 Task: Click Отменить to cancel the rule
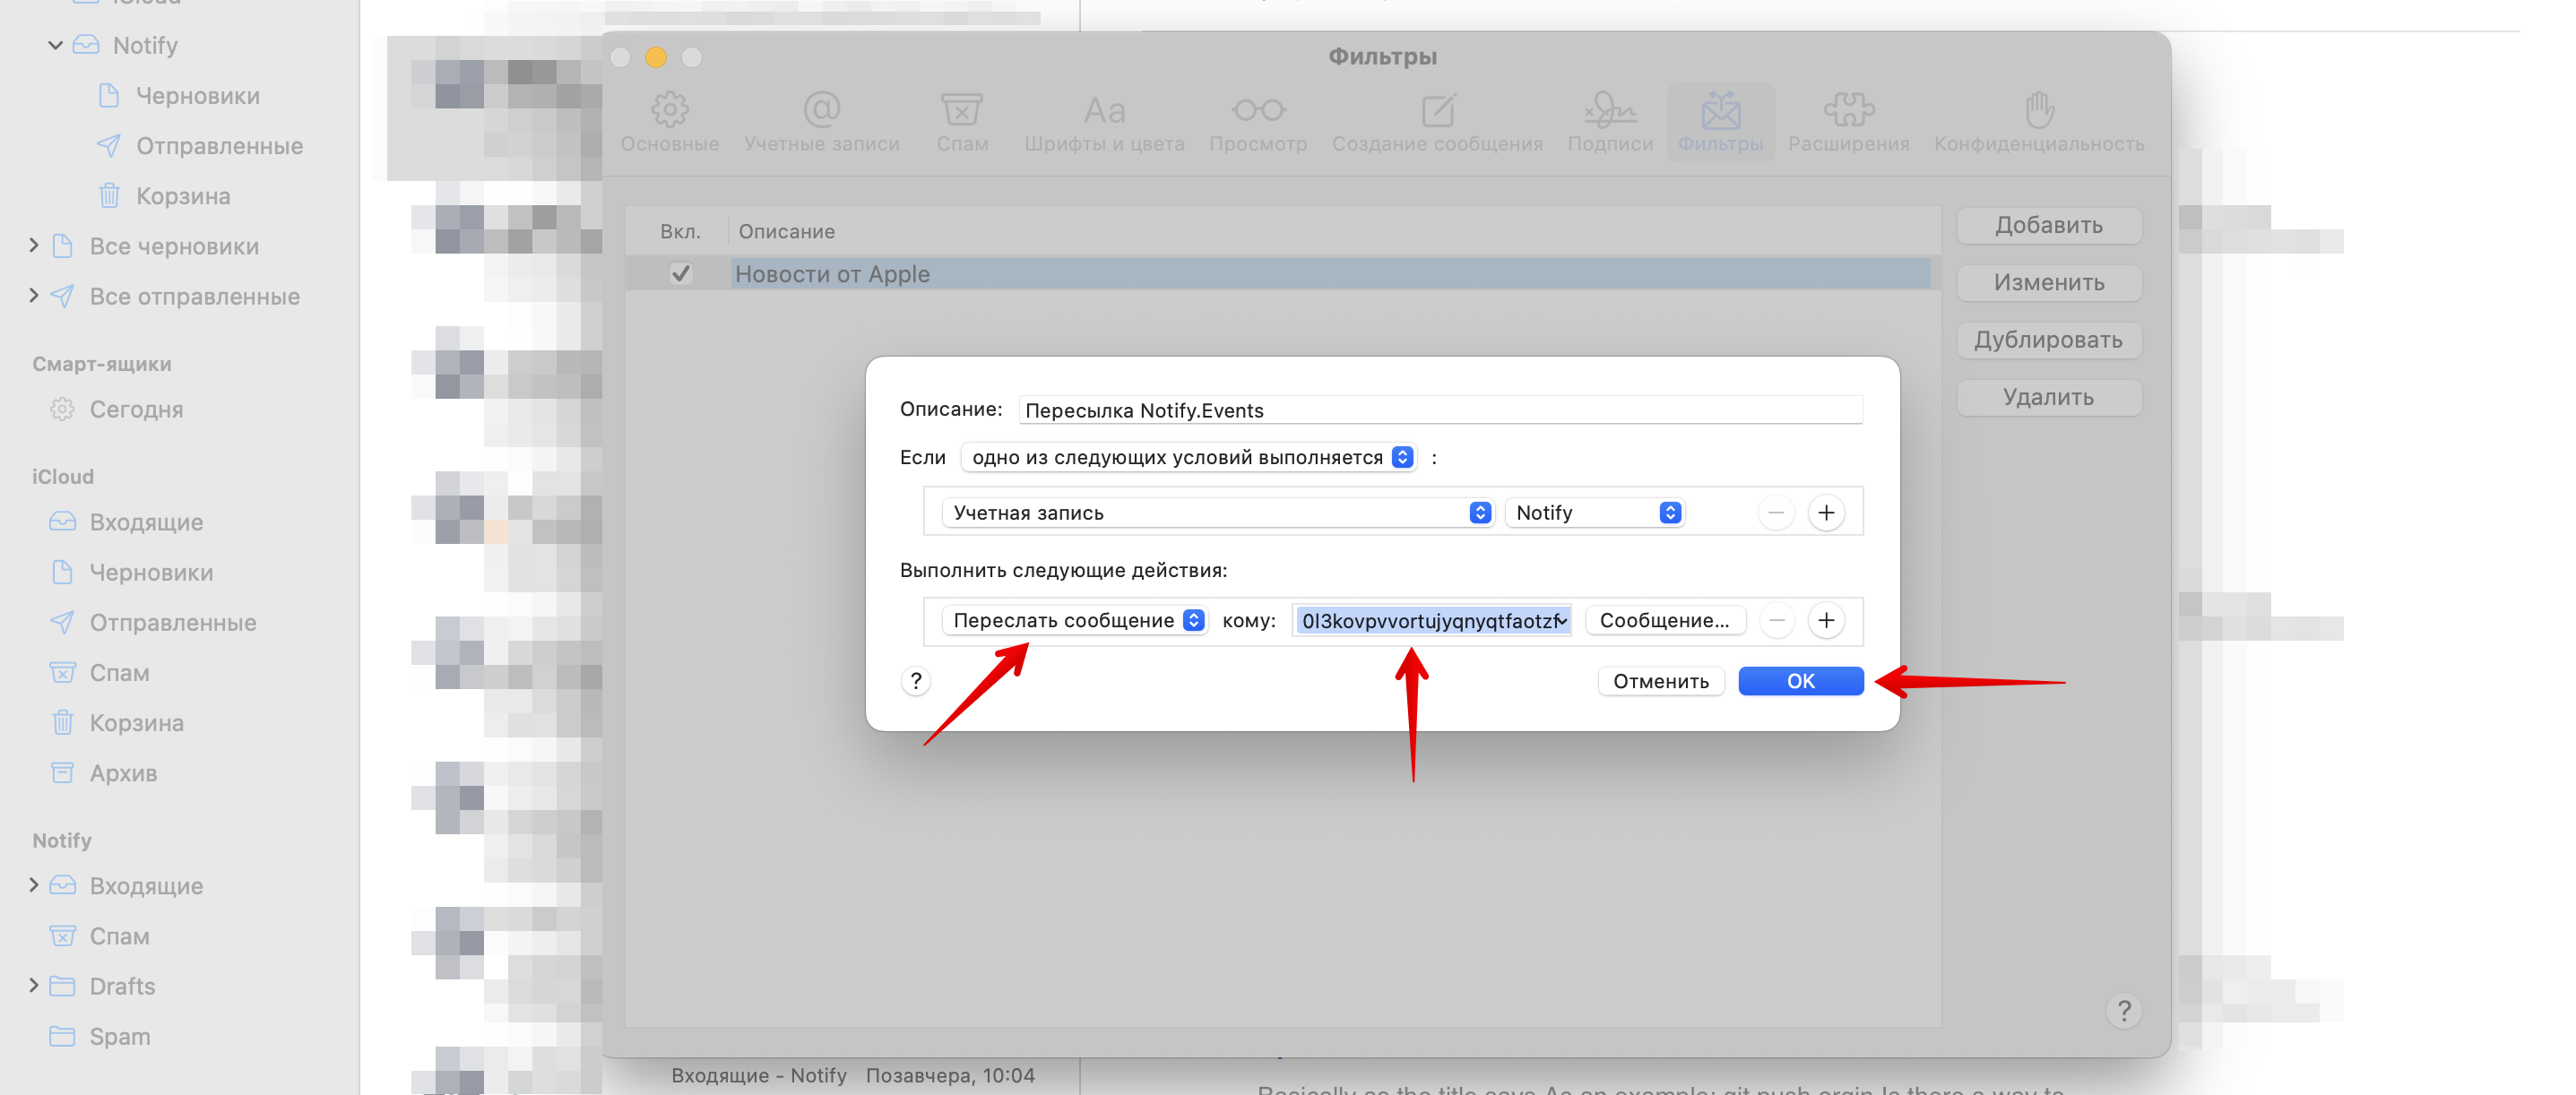pos(1660,681)
